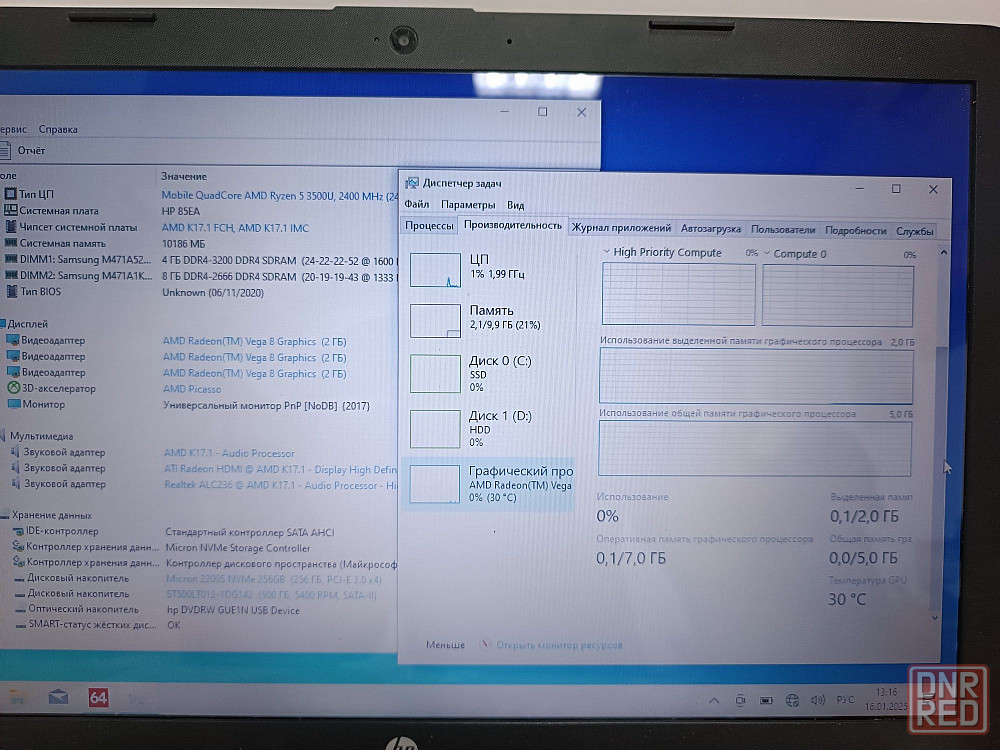The width and height of the screenshot is (1000, 750).
Task: Click the 3D-акселератор Xbox-style icon
Action: click(13, 388)
